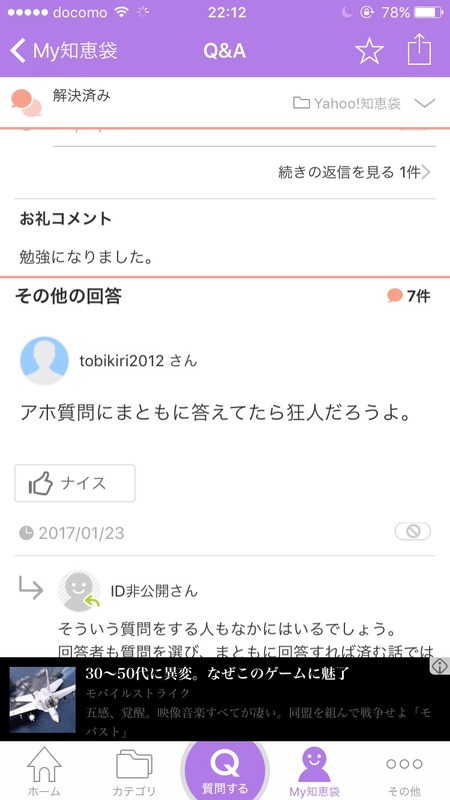Switch to the ホーム tab

coord(44,771)
